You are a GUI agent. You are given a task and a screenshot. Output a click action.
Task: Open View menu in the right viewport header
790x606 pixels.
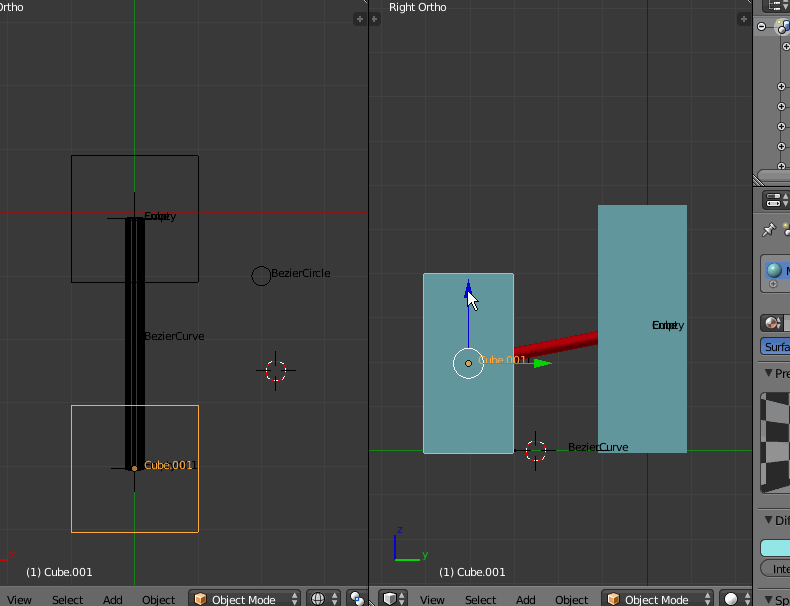[432, 599]
